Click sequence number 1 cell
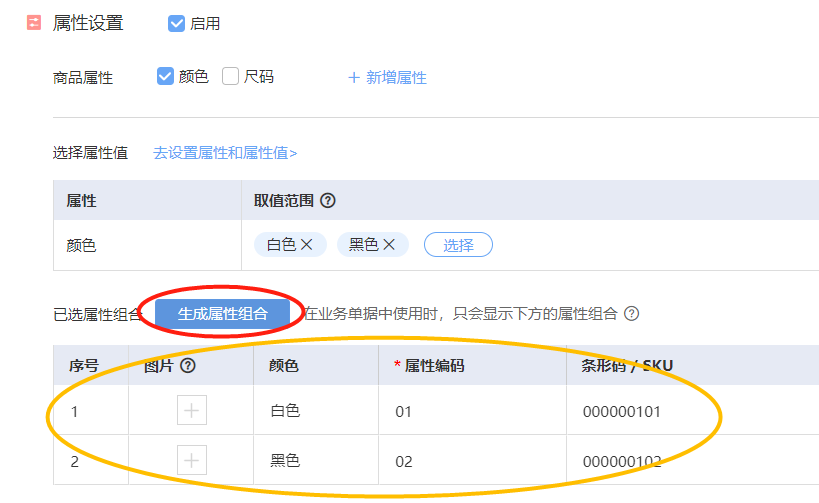Screen dimensions: 819x503 91,411
